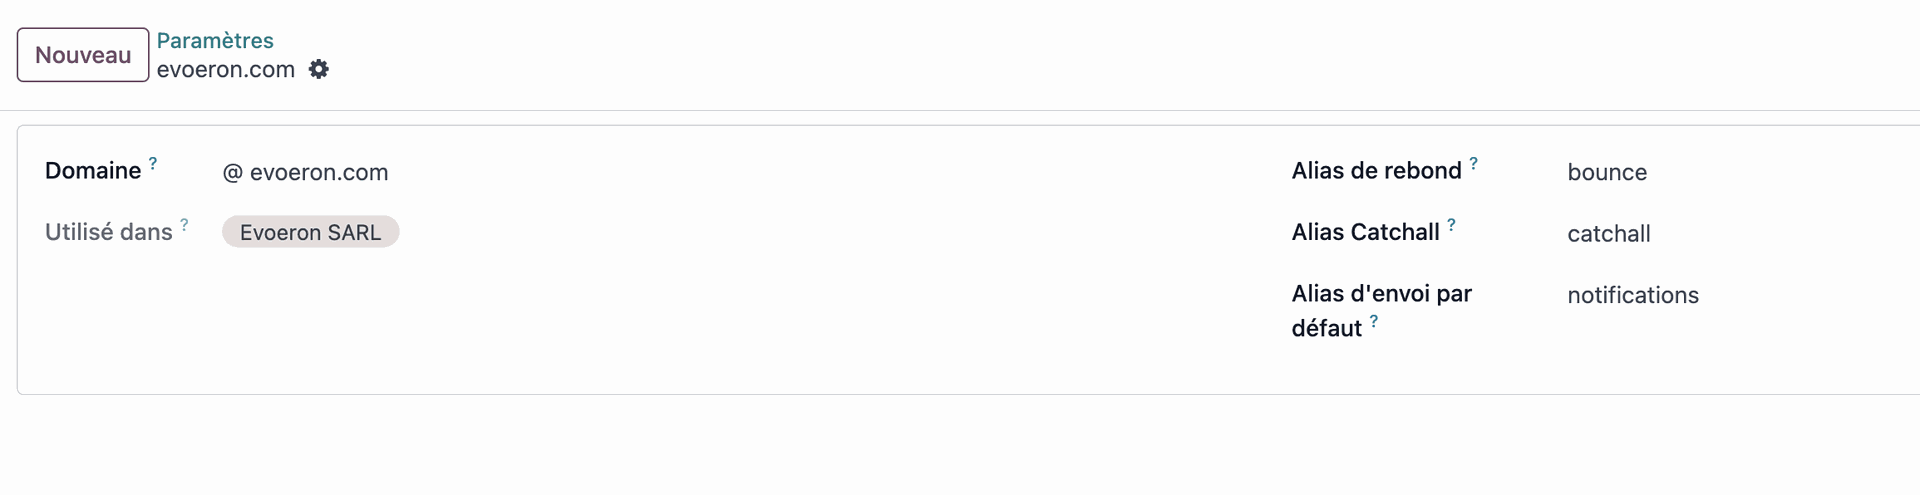Show help tooltip for Alias de rebond
Screen dimensions: 1920x495
1473,163
